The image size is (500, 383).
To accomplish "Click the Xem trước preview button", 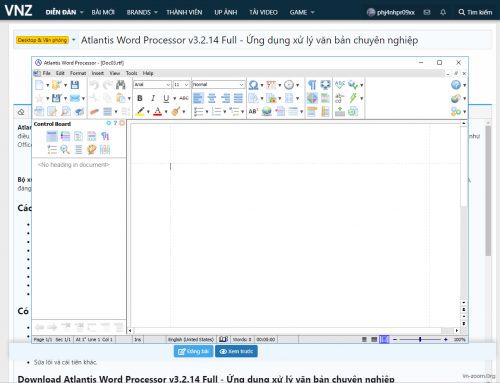I will (236, 351).
